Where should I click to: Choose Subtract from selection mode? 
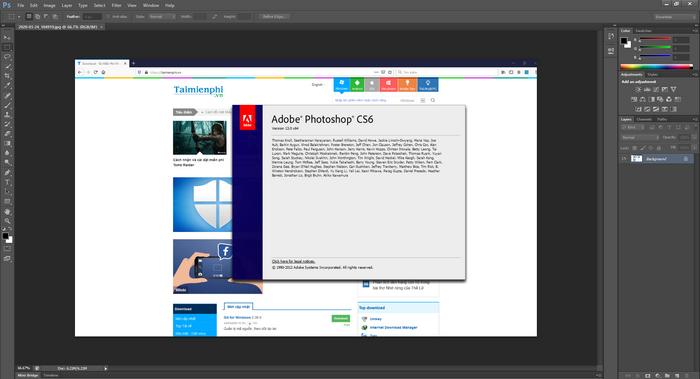coord(46,17)
